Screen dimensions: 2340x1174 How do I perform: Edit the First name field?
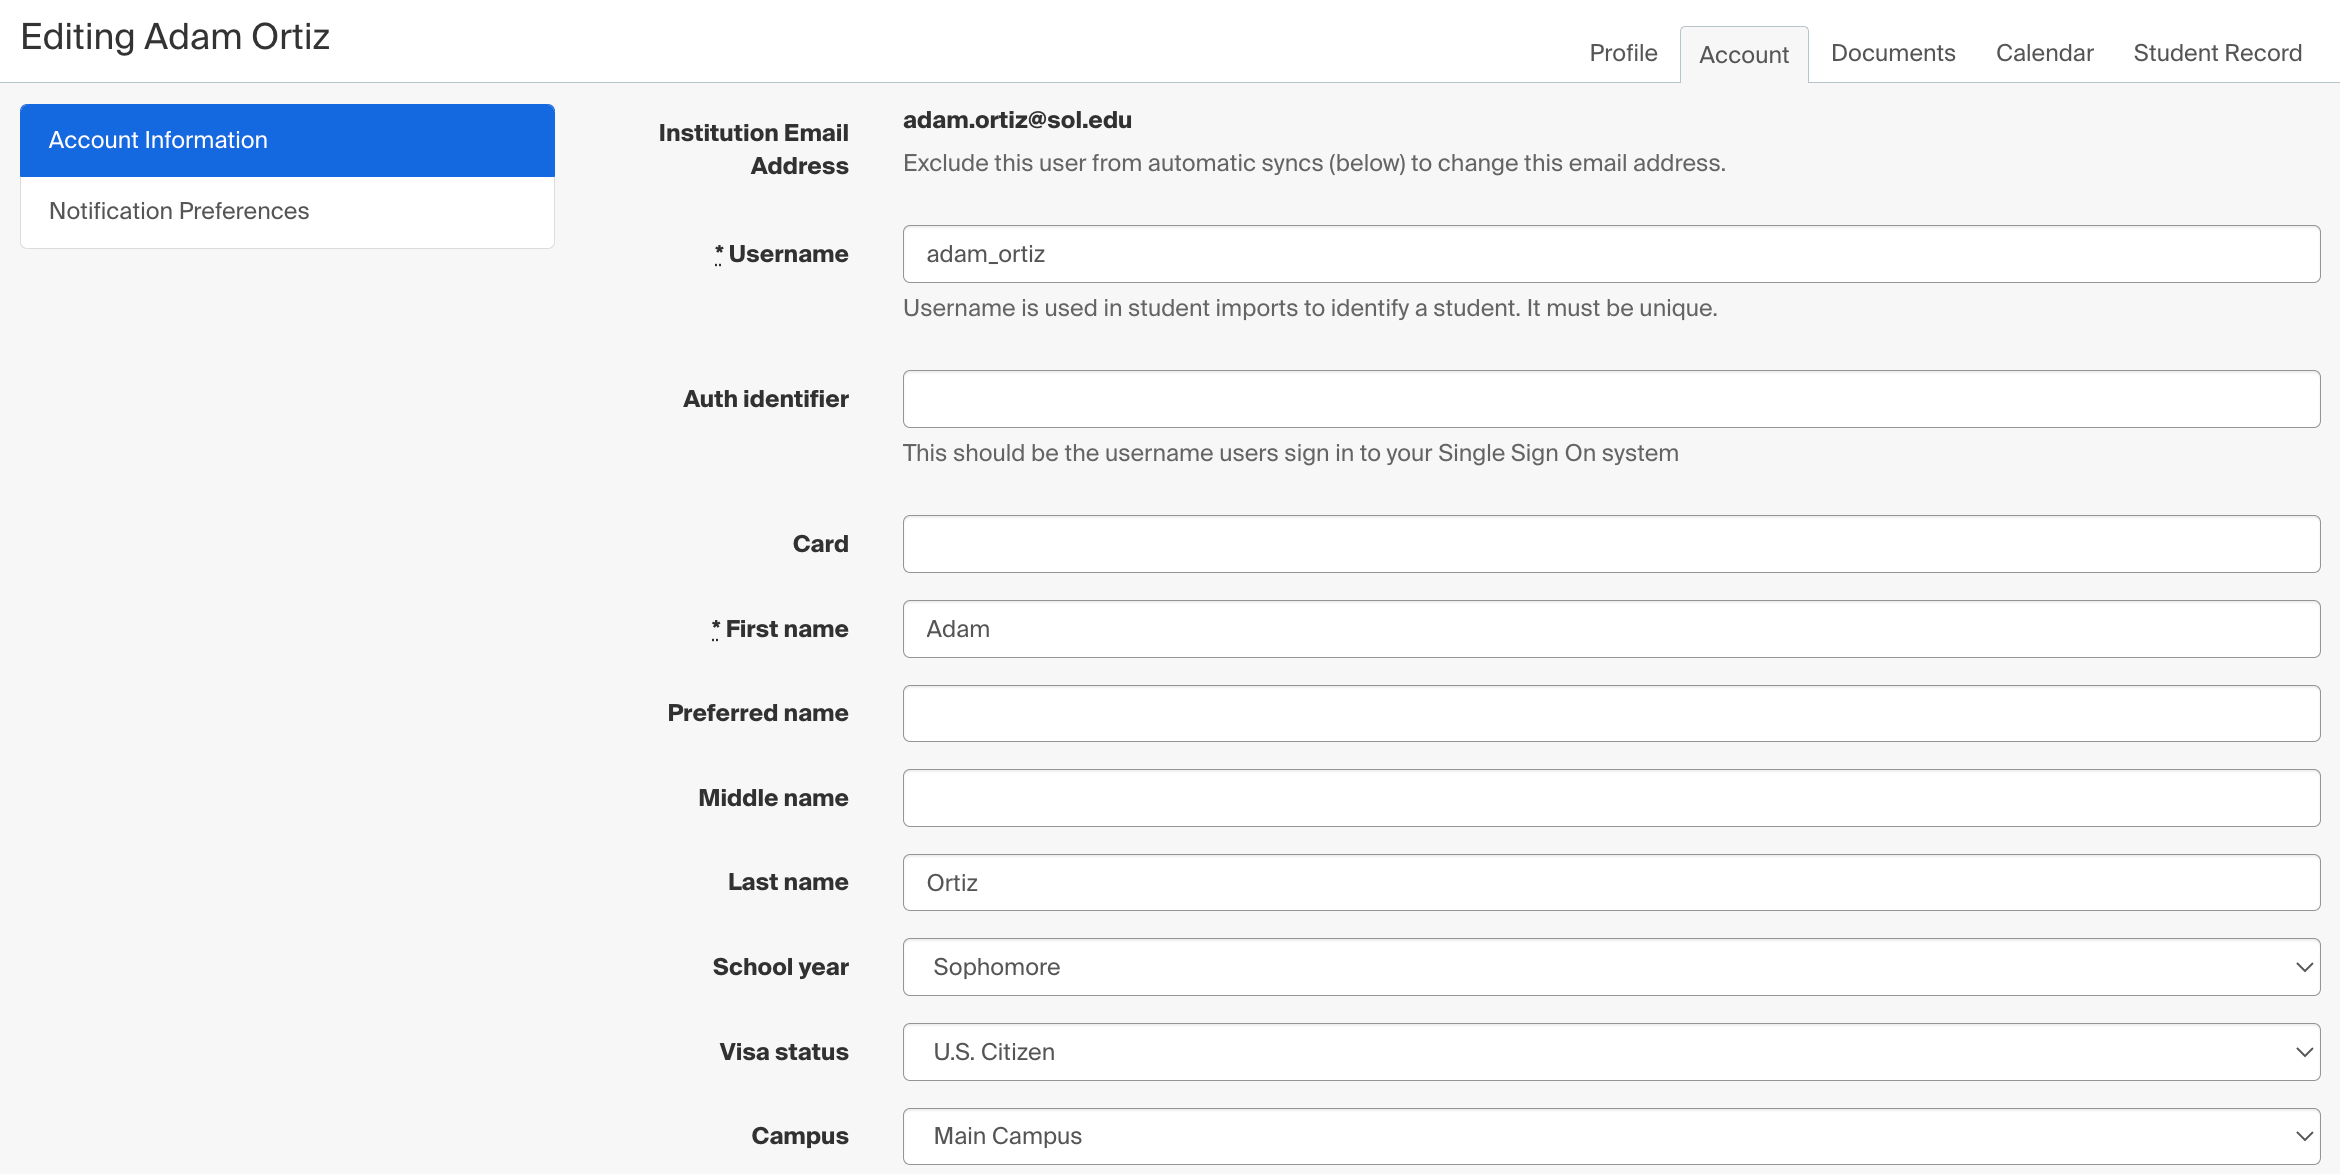pos(1610,628)
